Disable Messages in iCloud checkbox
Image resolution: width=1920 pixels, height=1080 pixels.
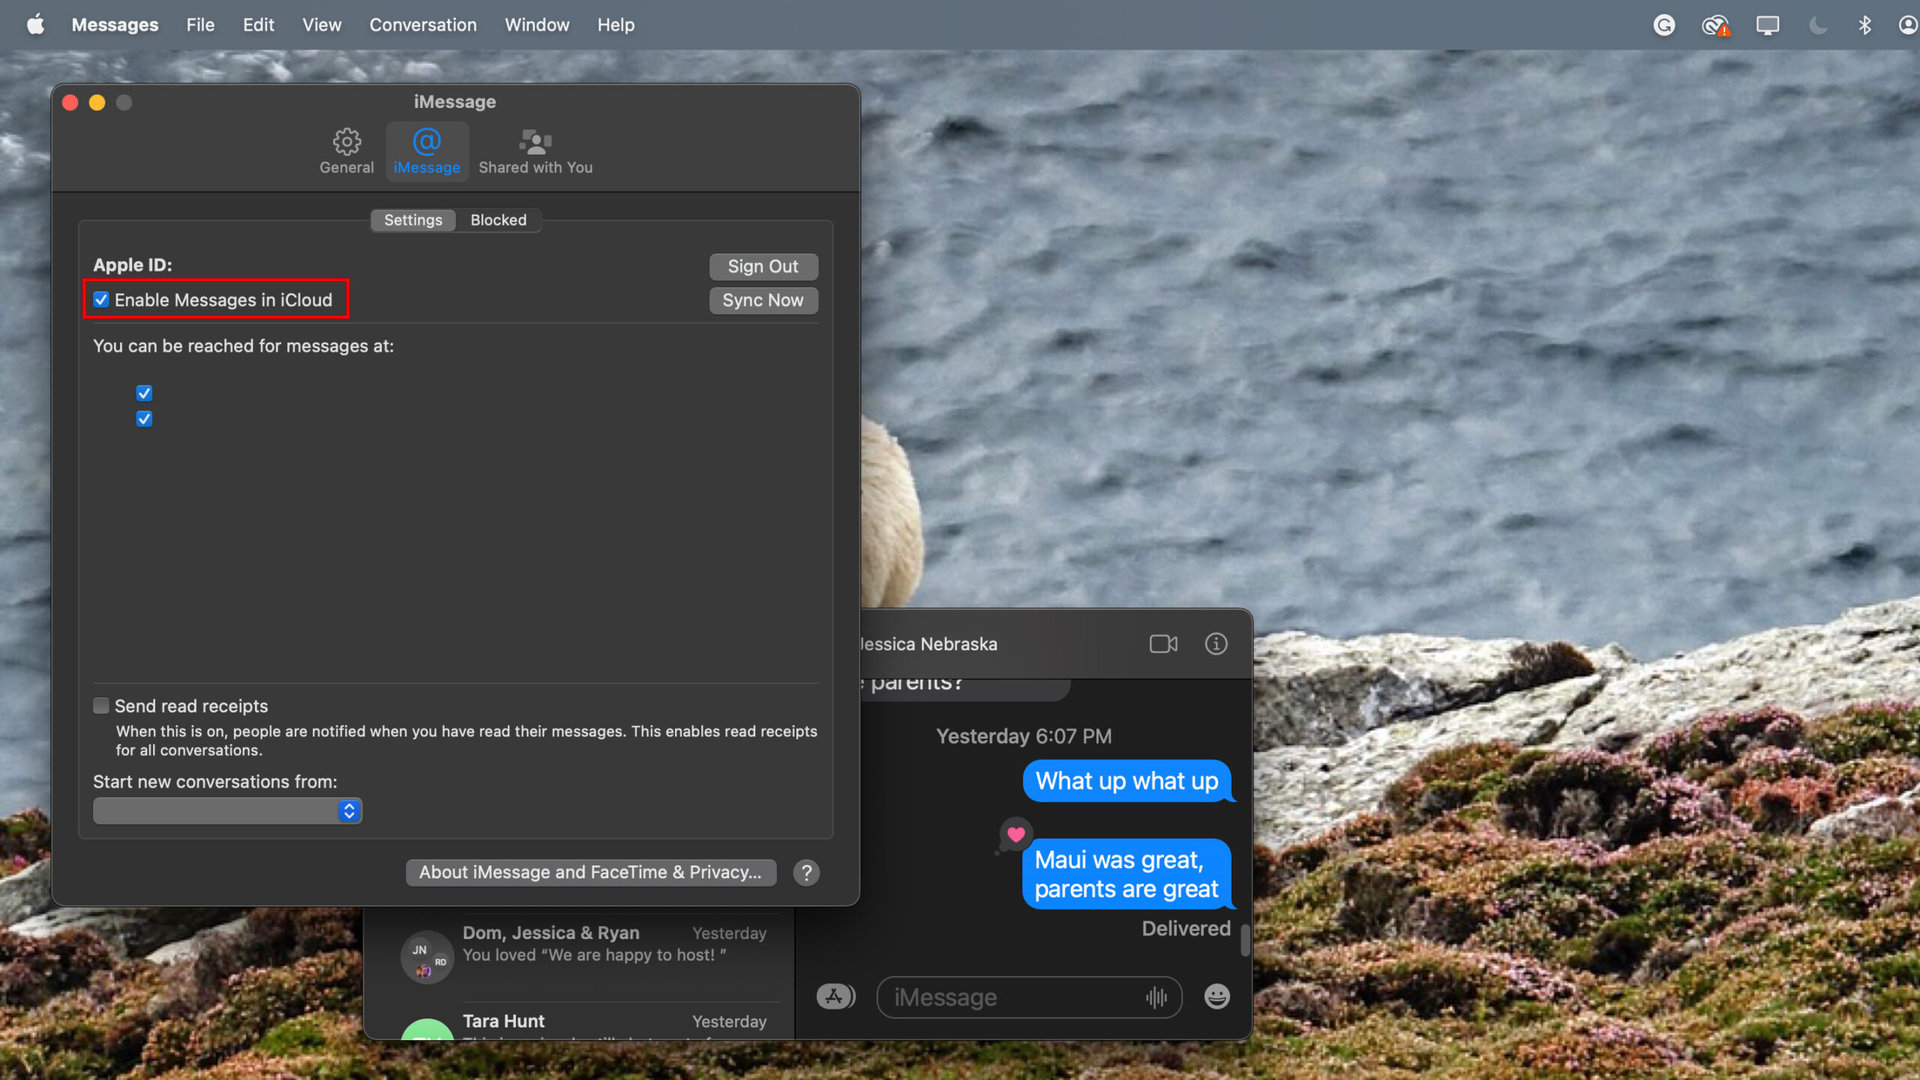point(101,300)
